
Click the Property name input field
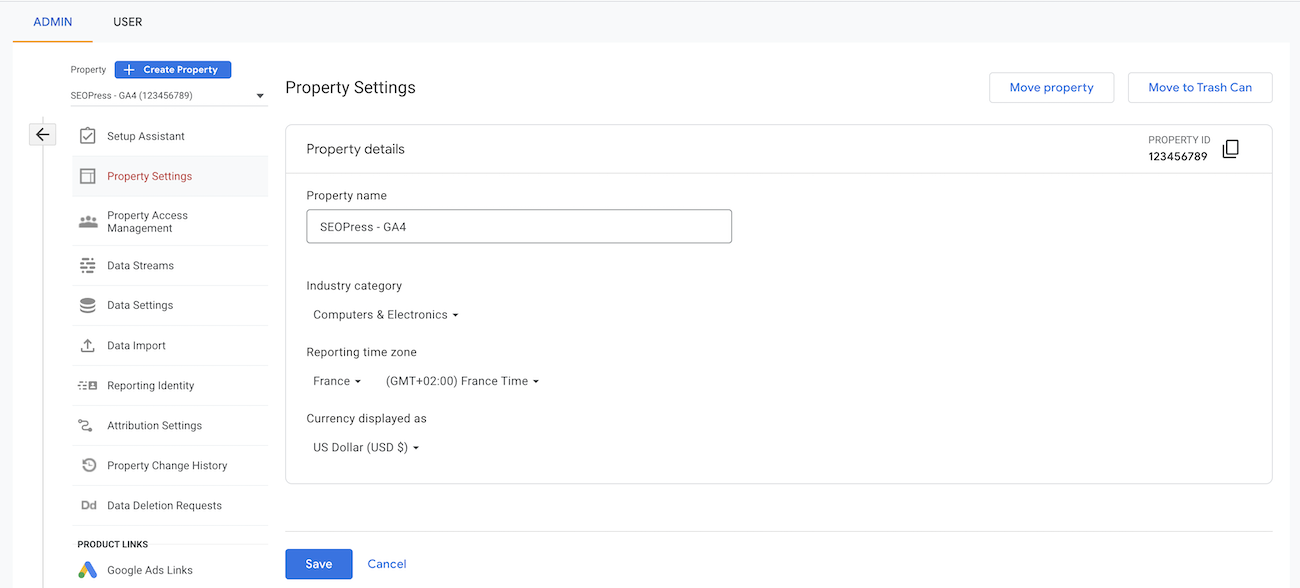(x=519, y=227)
